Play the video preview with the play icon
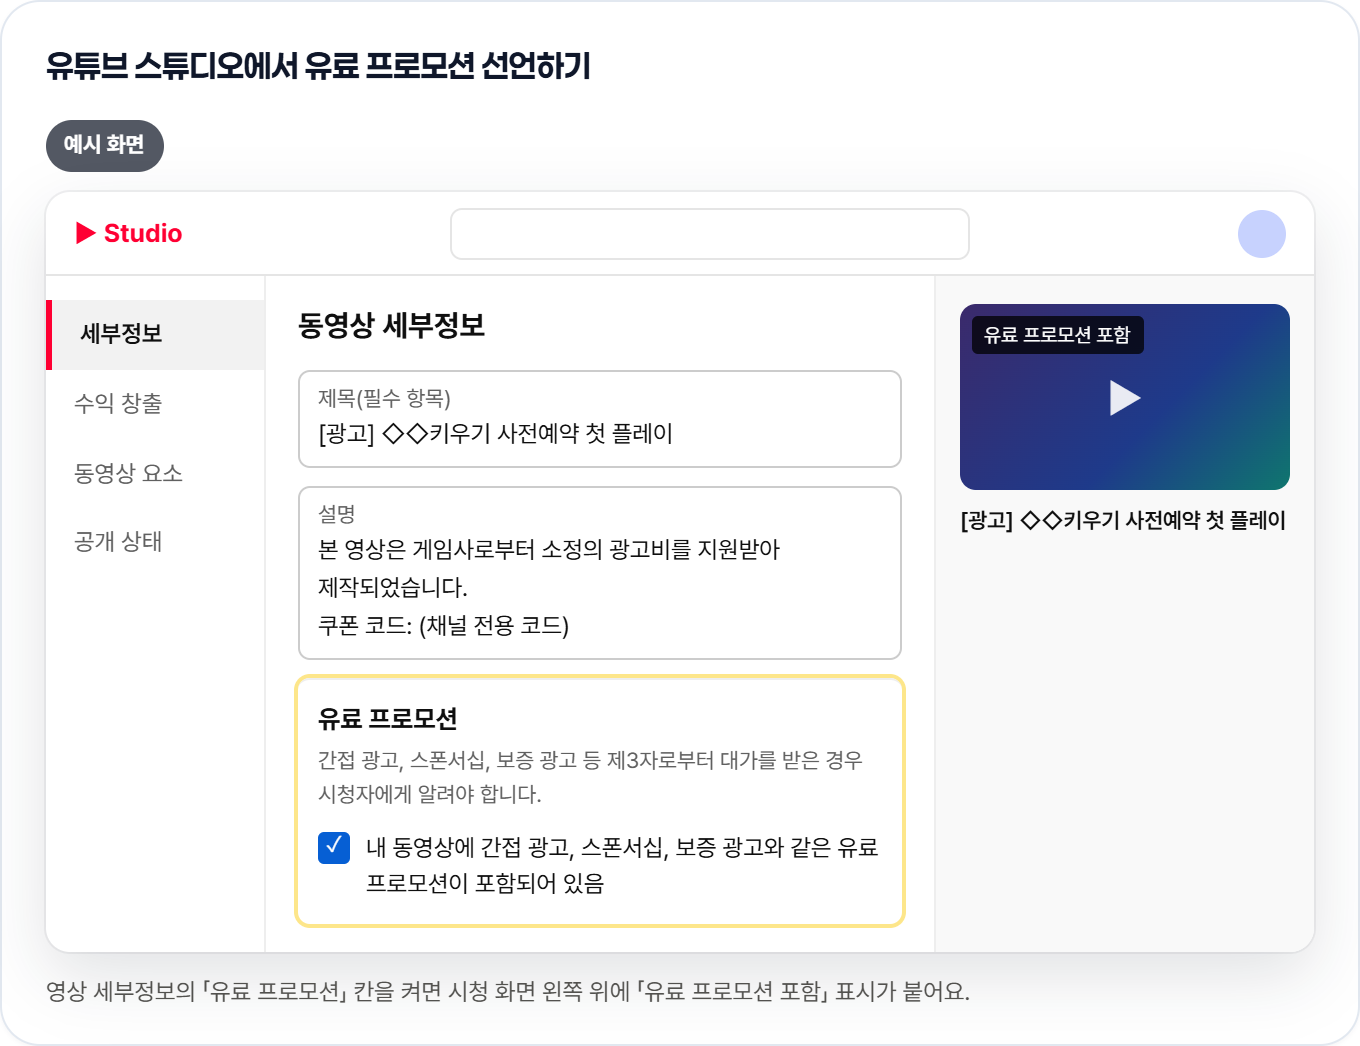 tap(1125, 398)
